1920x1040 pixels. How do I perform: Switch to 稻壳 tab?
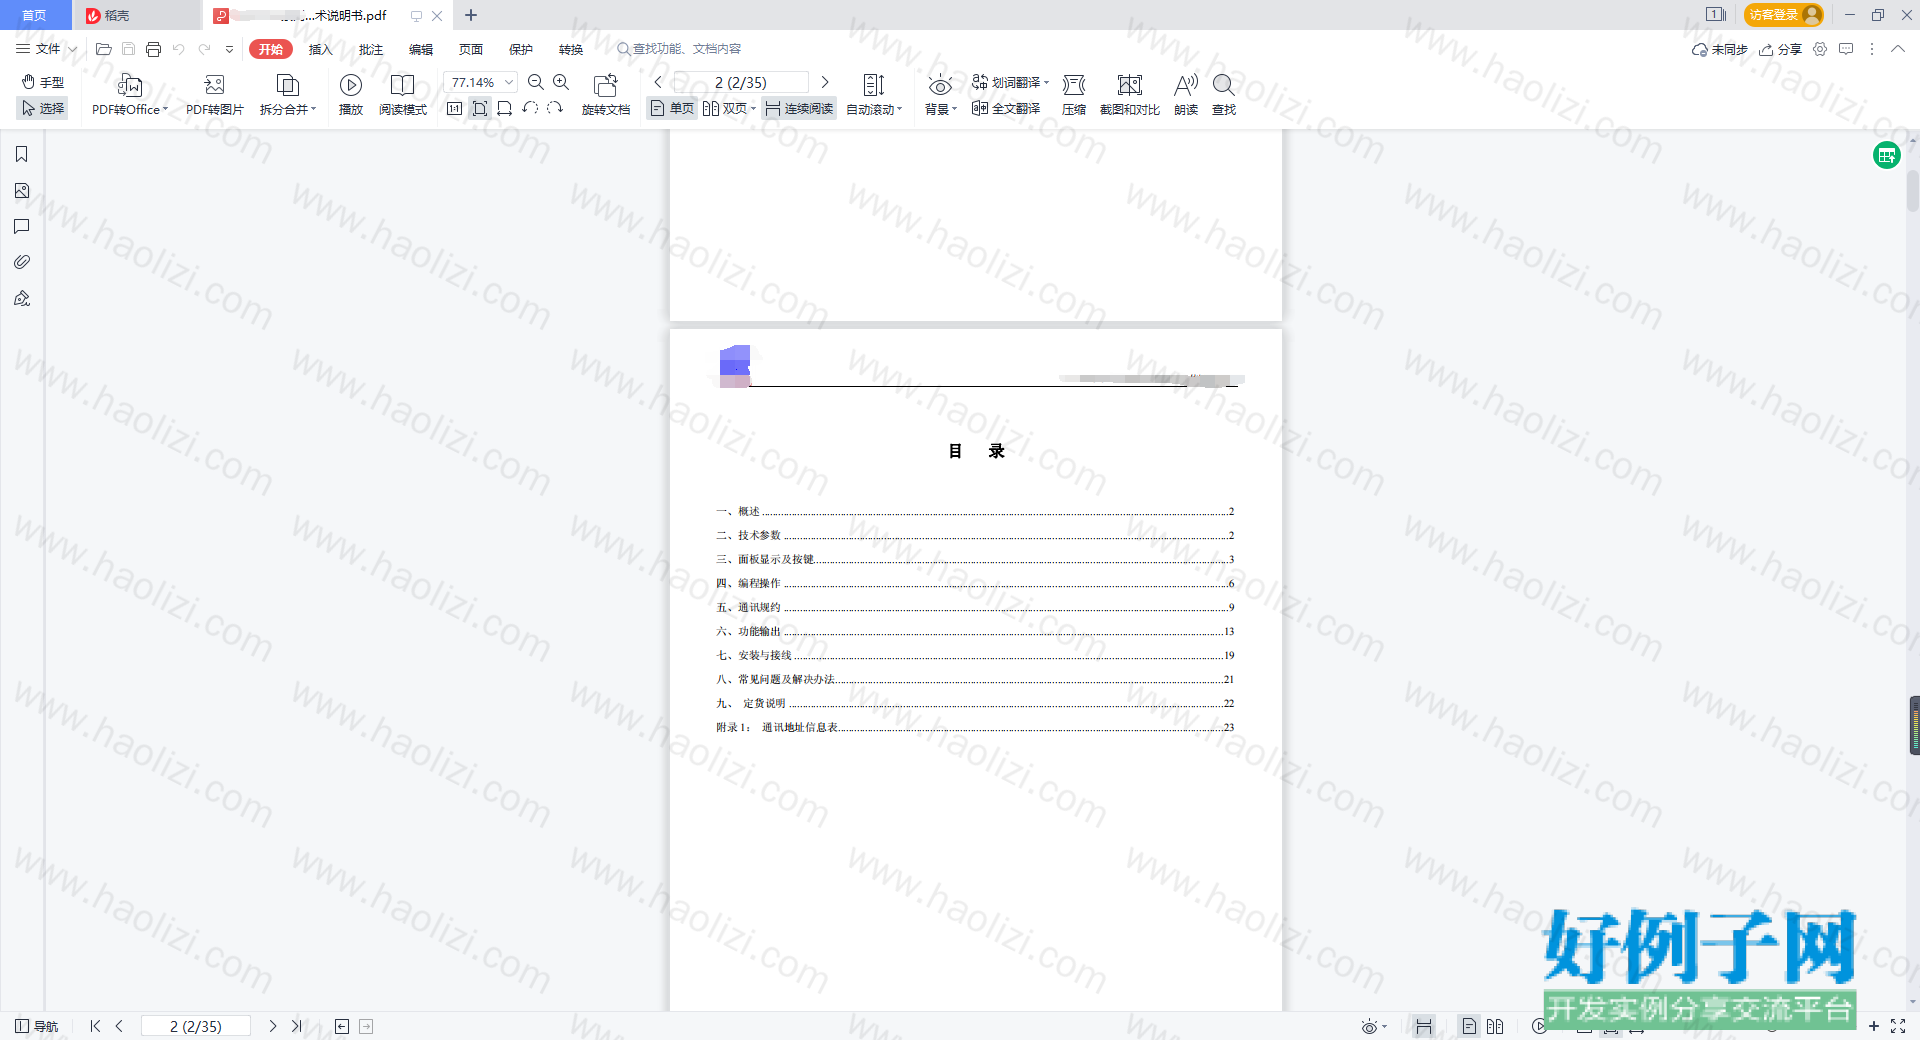(137, 15)
